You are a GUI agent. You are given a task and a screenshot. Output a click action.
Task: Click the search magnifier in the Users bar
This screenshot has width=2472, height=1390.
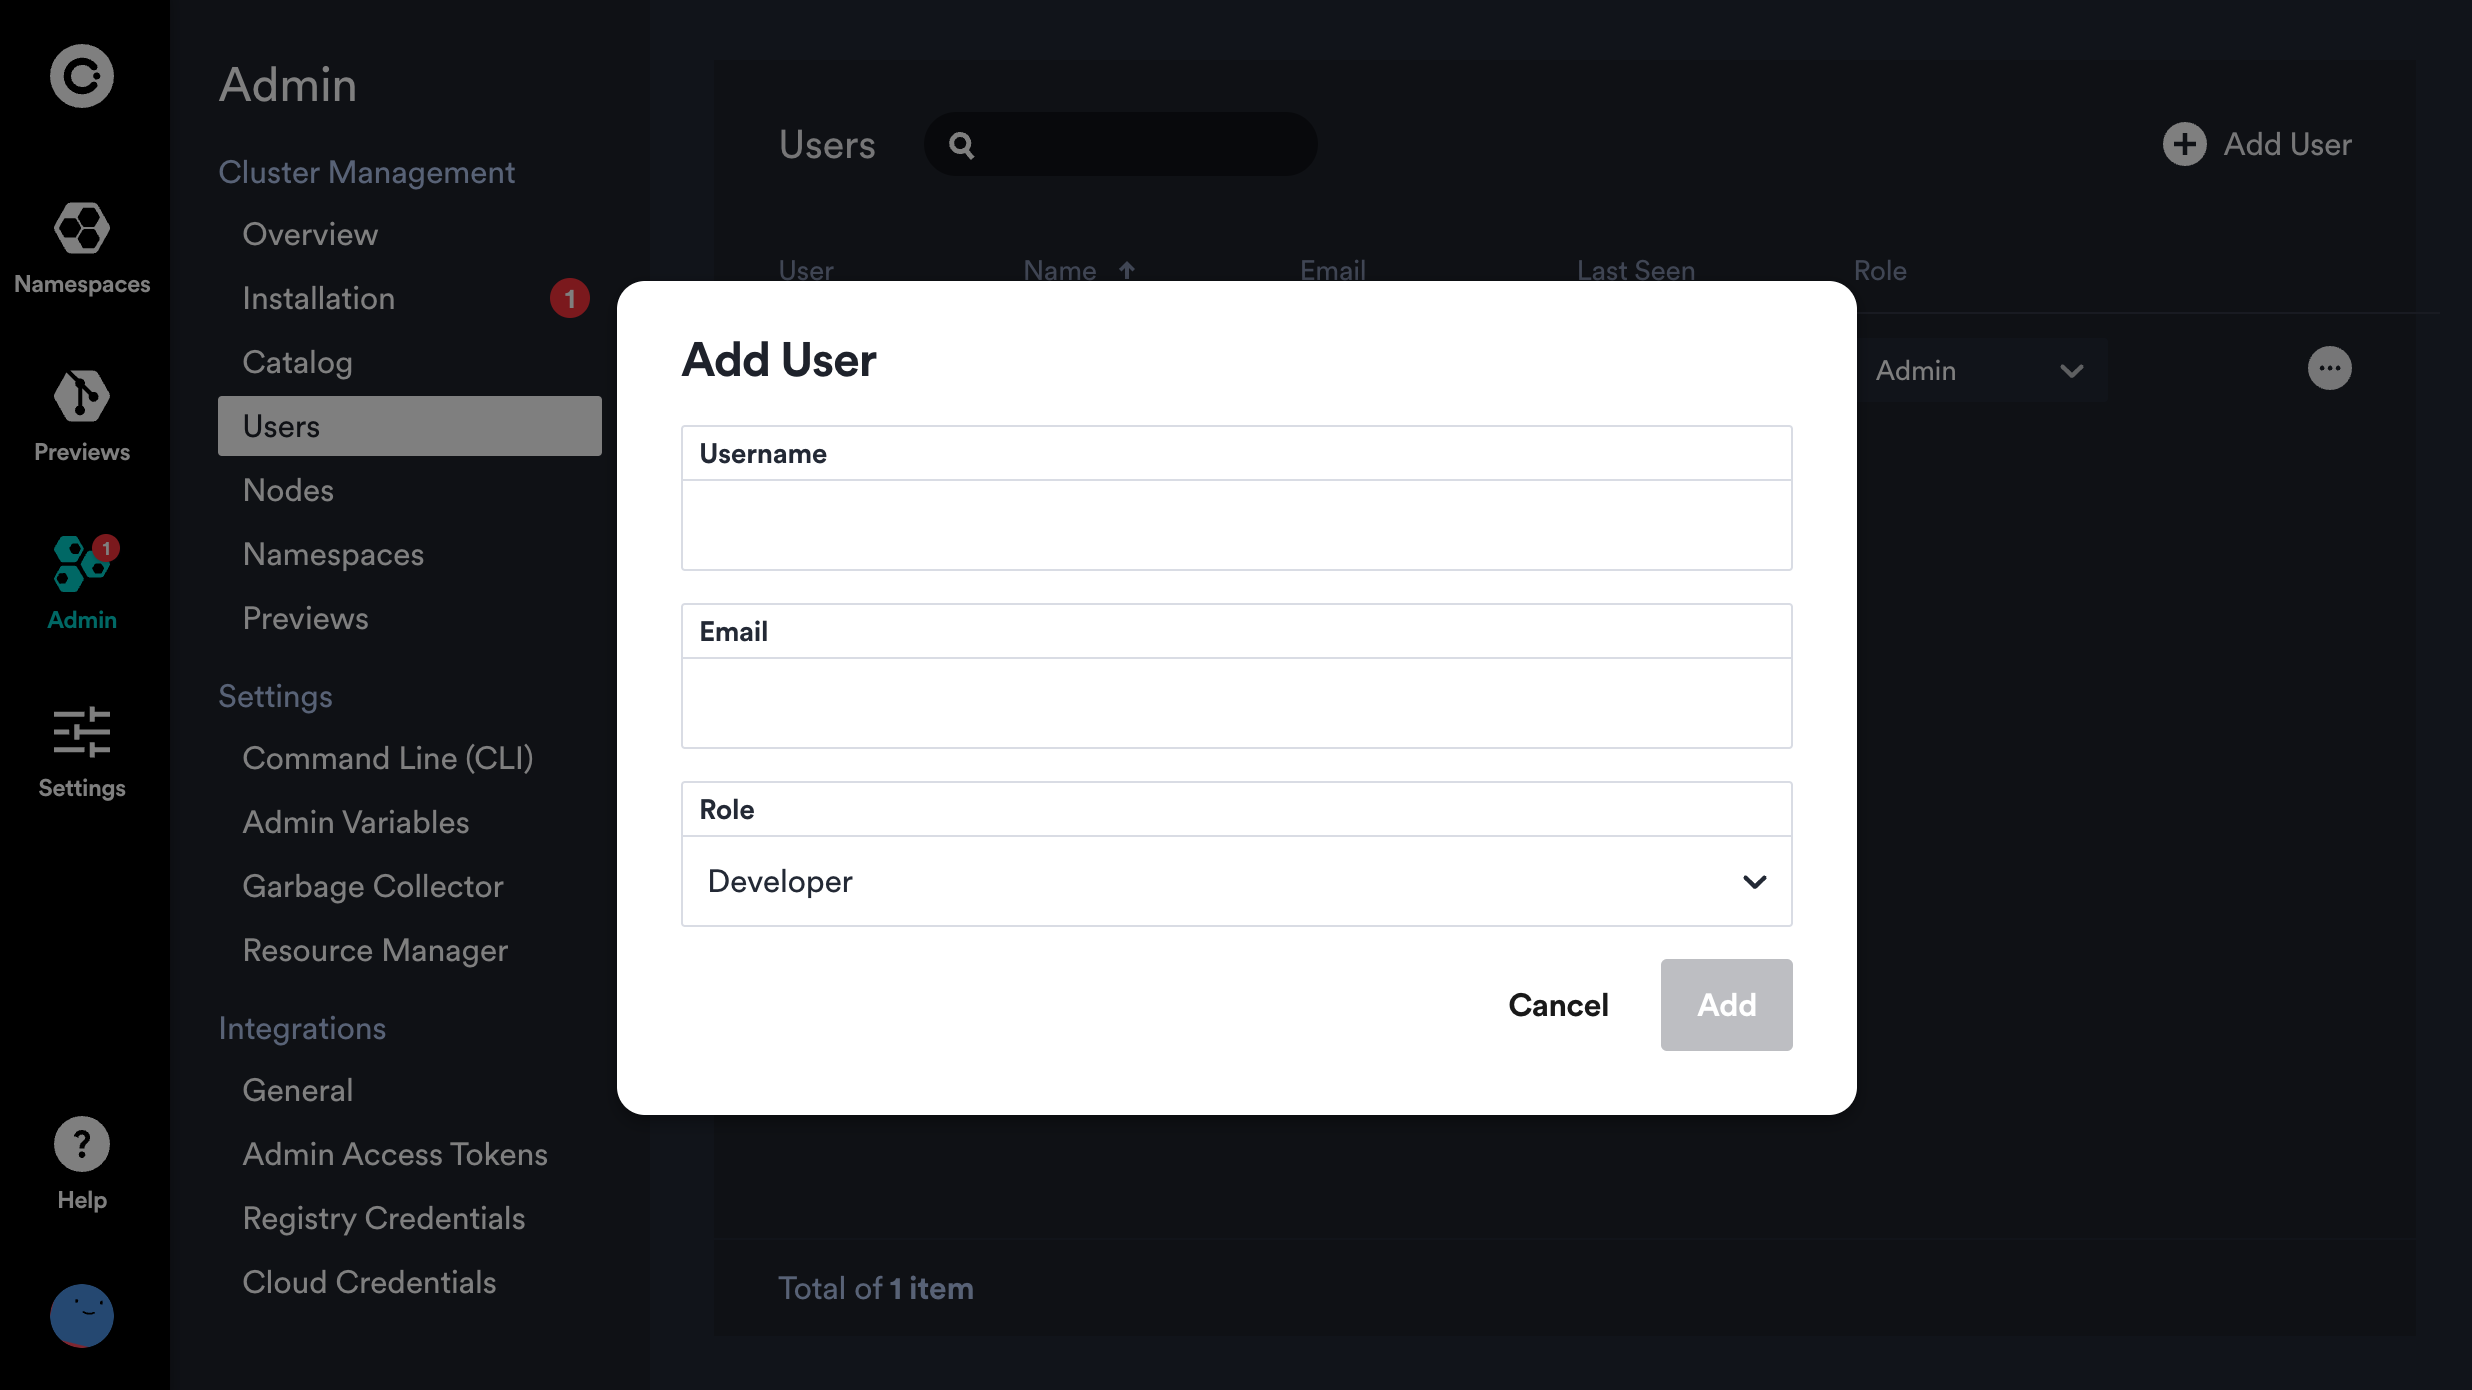point(960,144)
